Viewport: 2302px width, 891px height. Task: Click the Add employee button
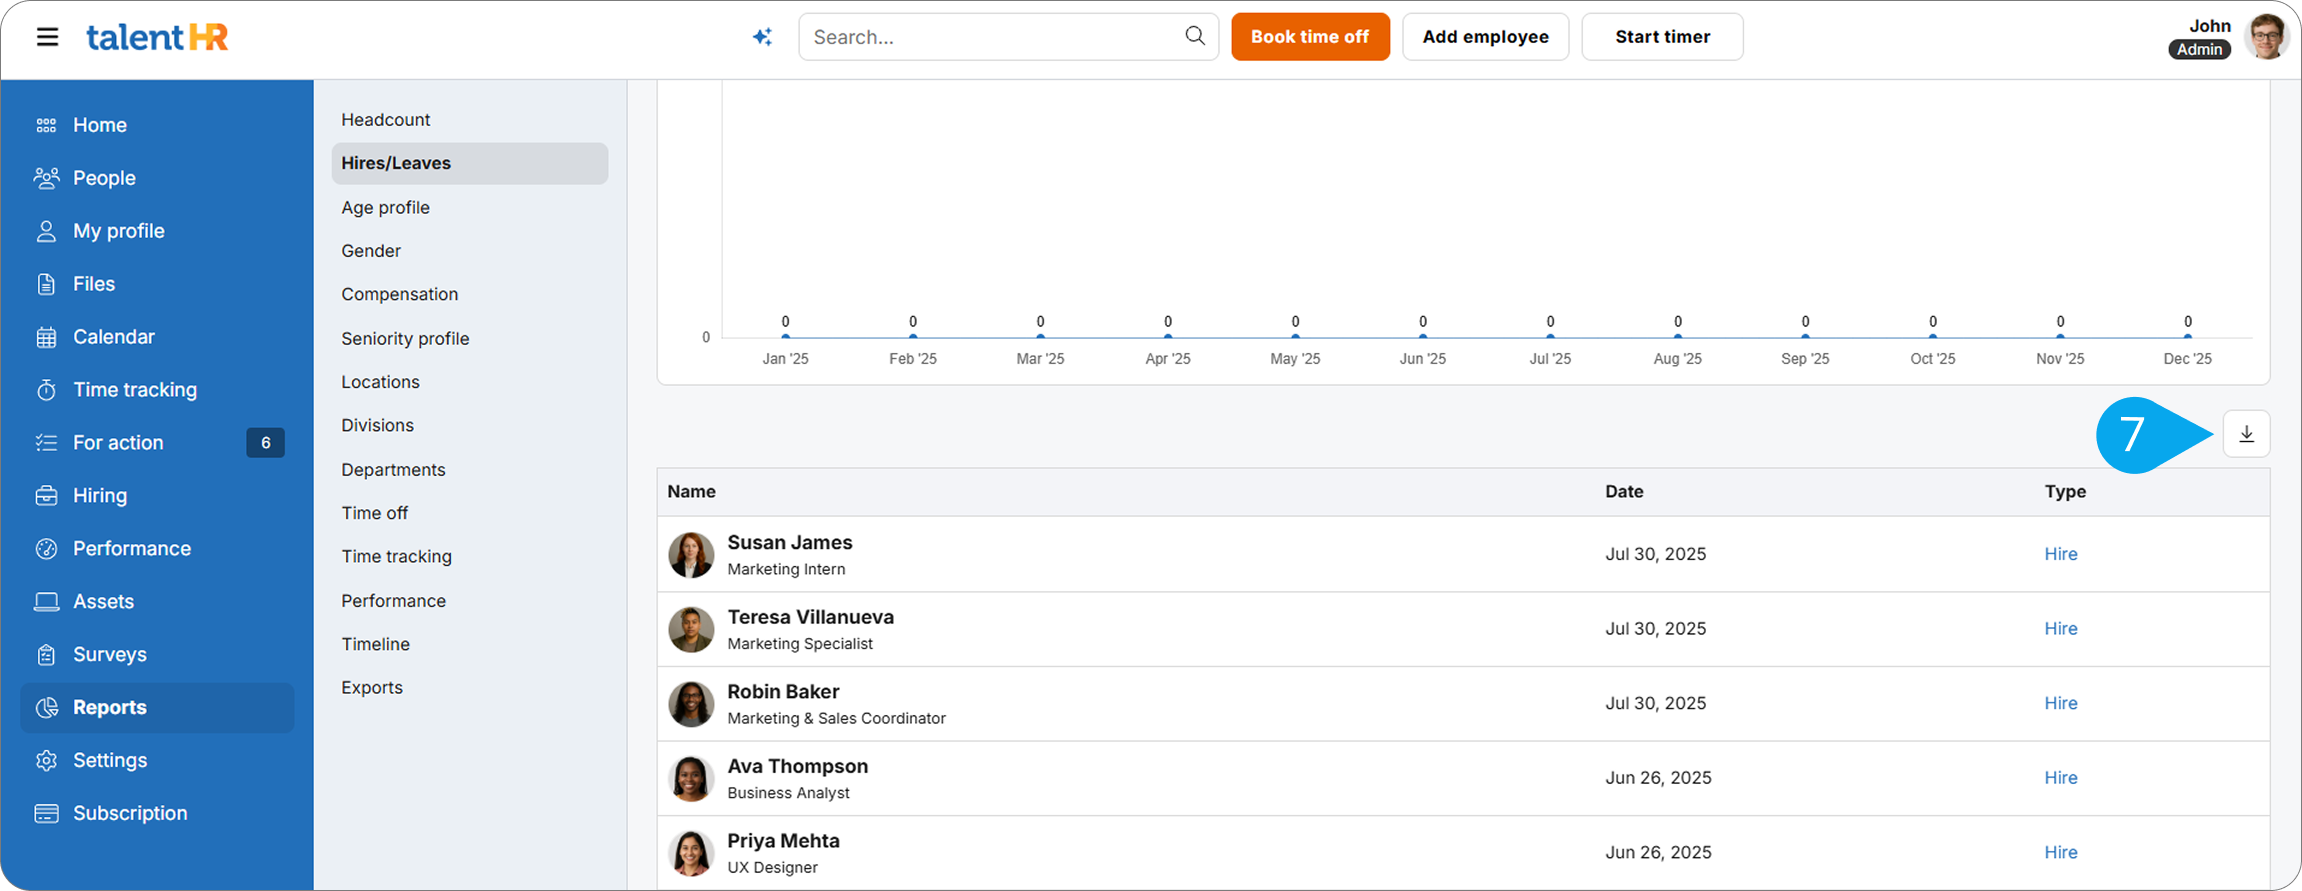tap(1484, 37)
